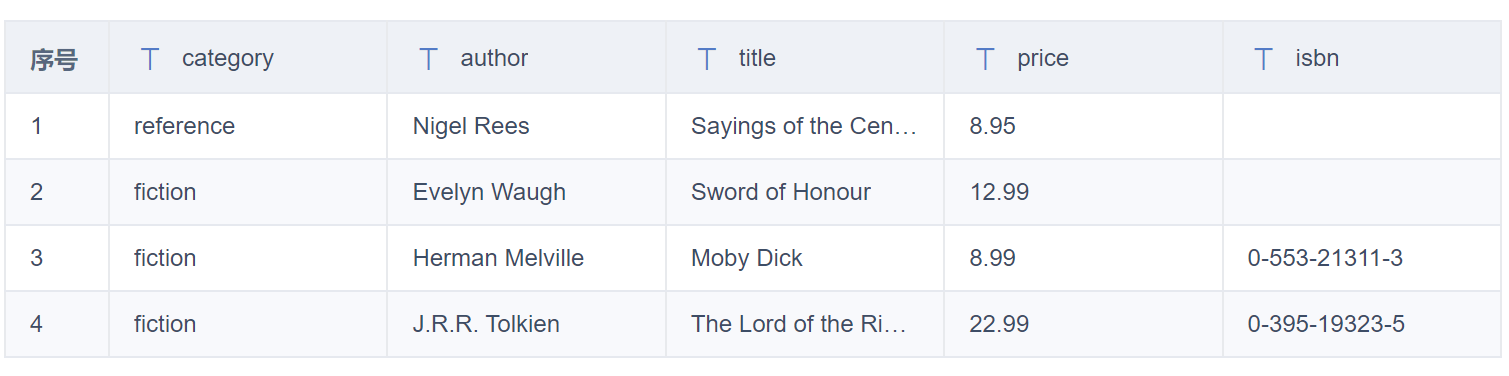The height and width of the screenshot is (376, 1509).
Task: Select the 序号 column header
Action: click(57, 59)
